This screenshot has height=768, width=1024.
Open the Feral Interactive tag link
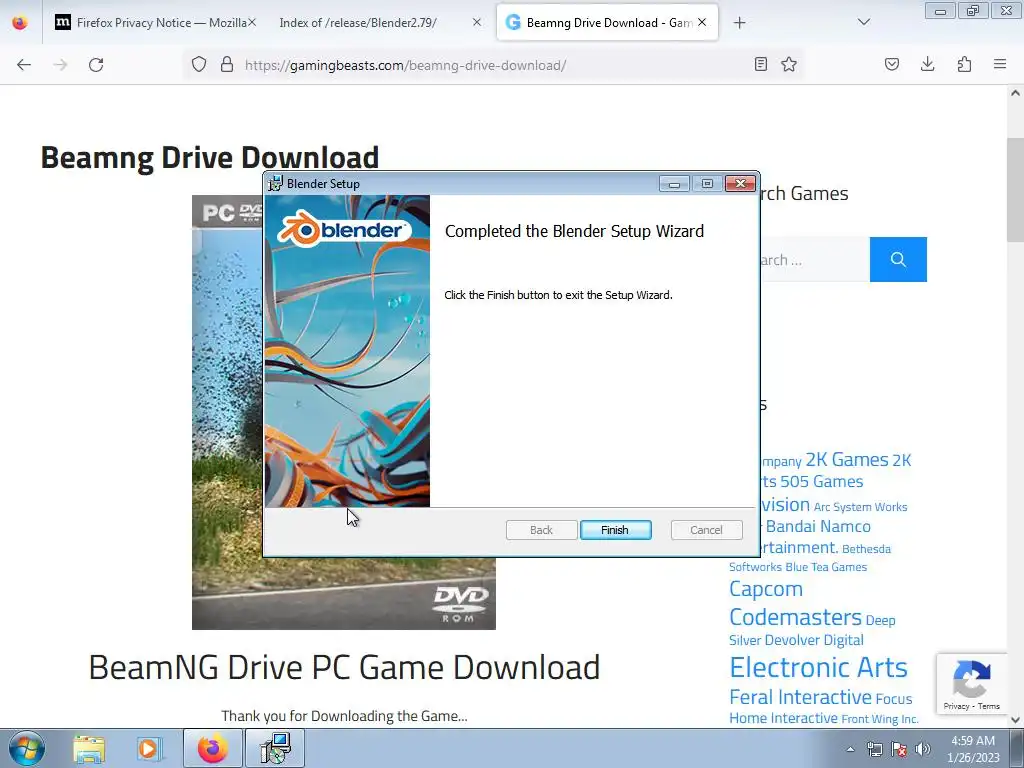(x=800, y=697)
